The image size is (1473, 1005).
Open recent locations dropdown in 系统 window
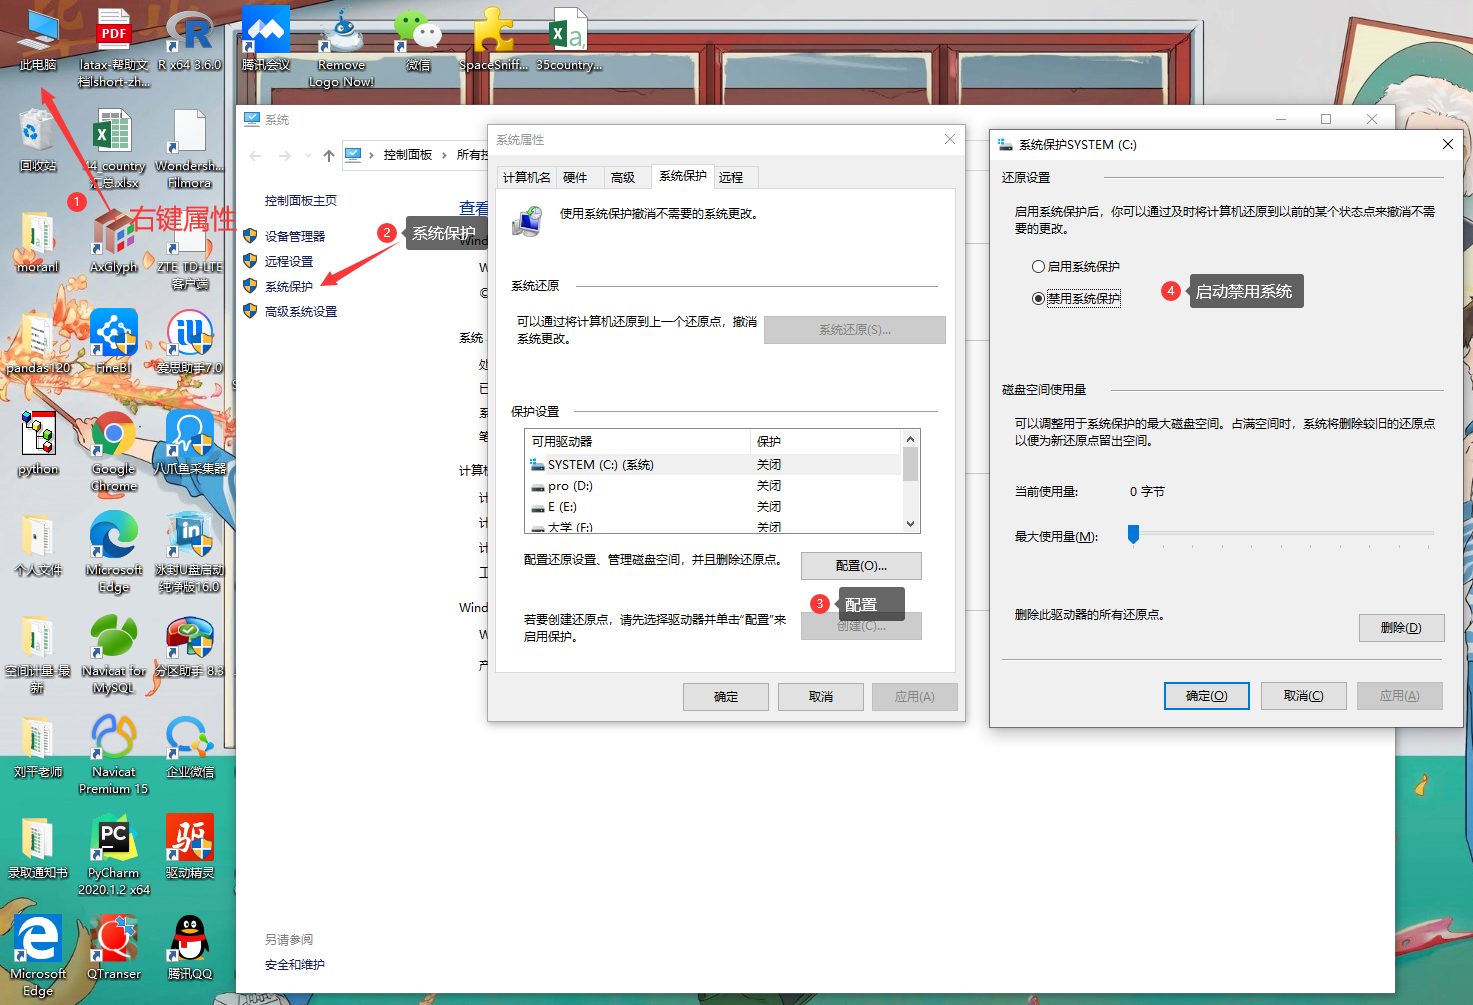(x=308, y=155)
